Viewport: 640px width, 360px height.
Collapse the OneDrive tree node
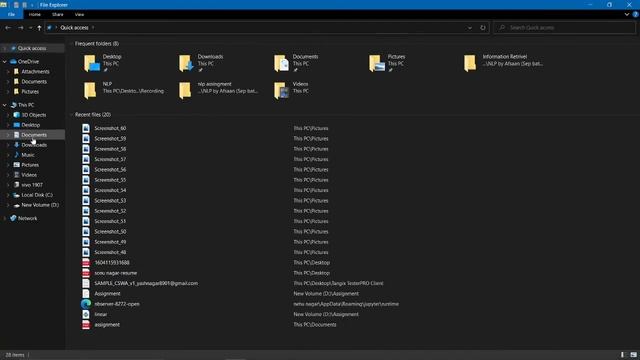coord(4,62)
